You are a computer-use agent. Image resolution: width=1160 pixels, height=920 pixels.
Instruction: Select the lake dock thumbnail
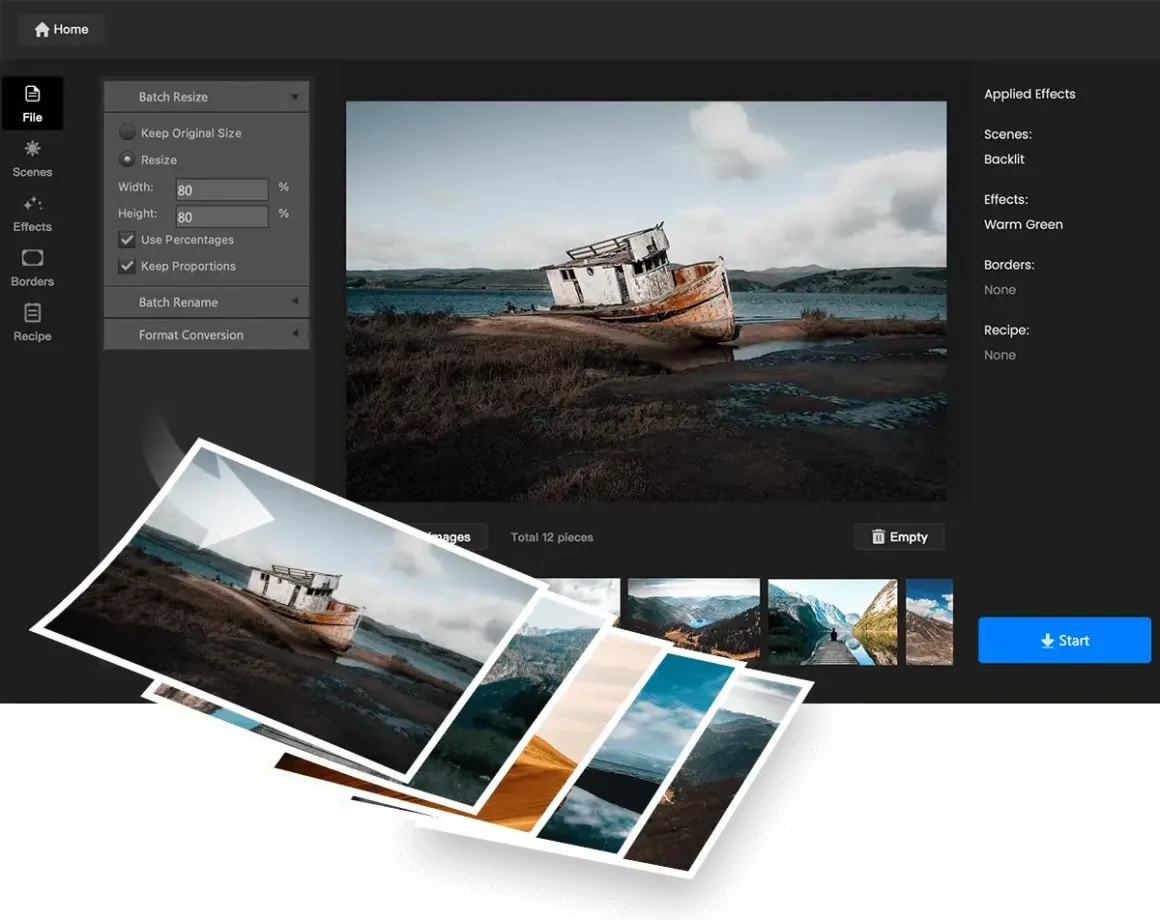[832, 621]
